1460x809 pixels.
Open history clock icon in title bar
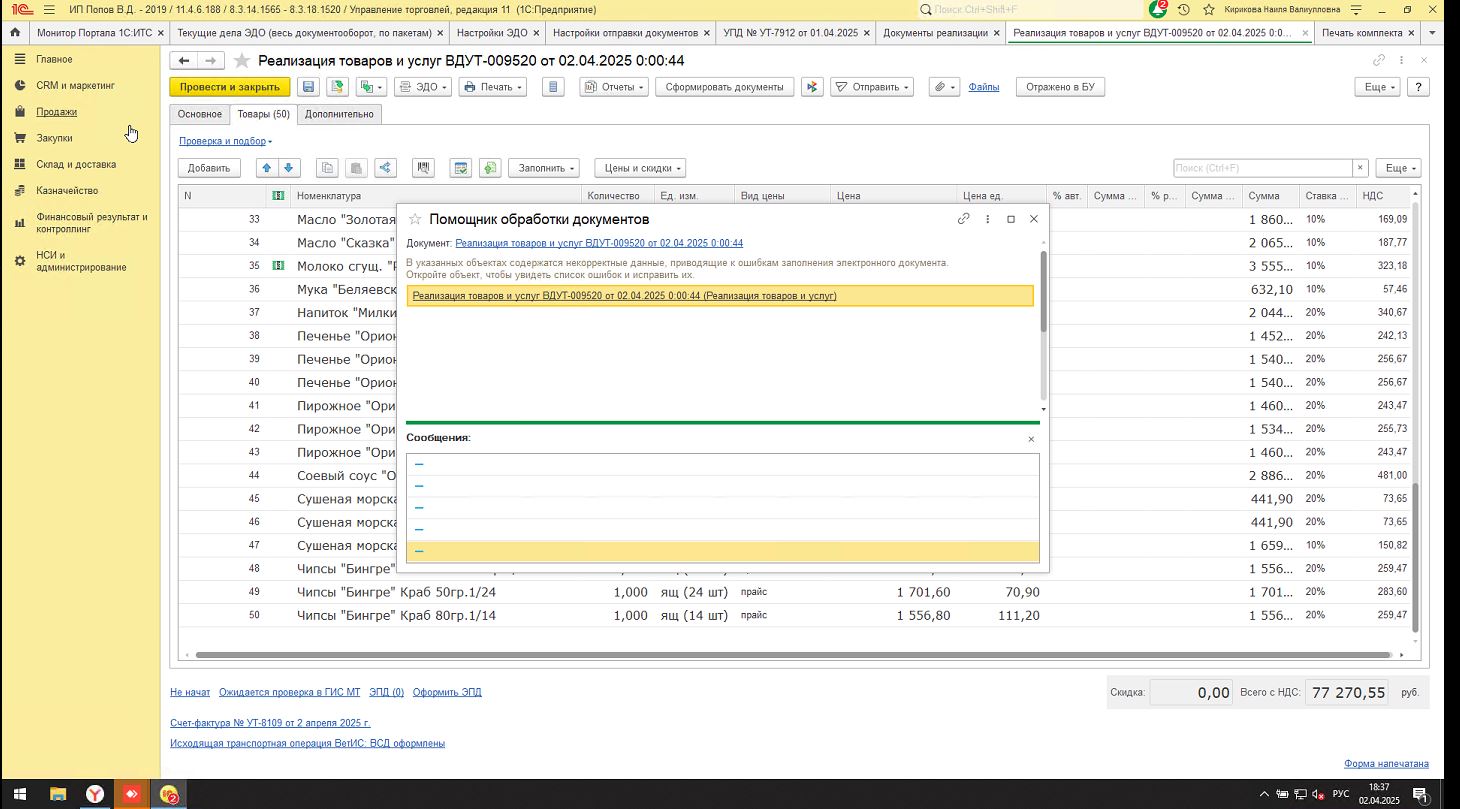[1183, 9]
